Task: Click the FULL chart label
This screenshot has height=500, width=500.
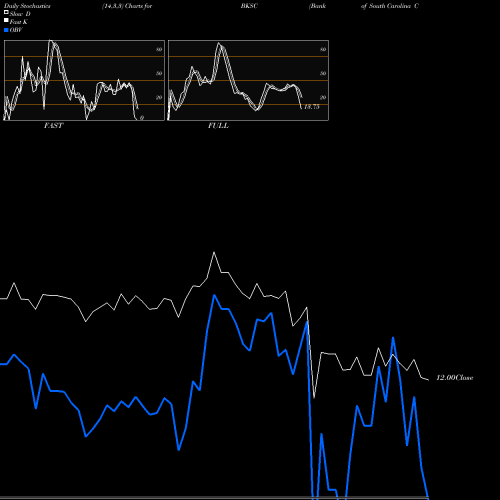Action: click(x=218, y=125)
